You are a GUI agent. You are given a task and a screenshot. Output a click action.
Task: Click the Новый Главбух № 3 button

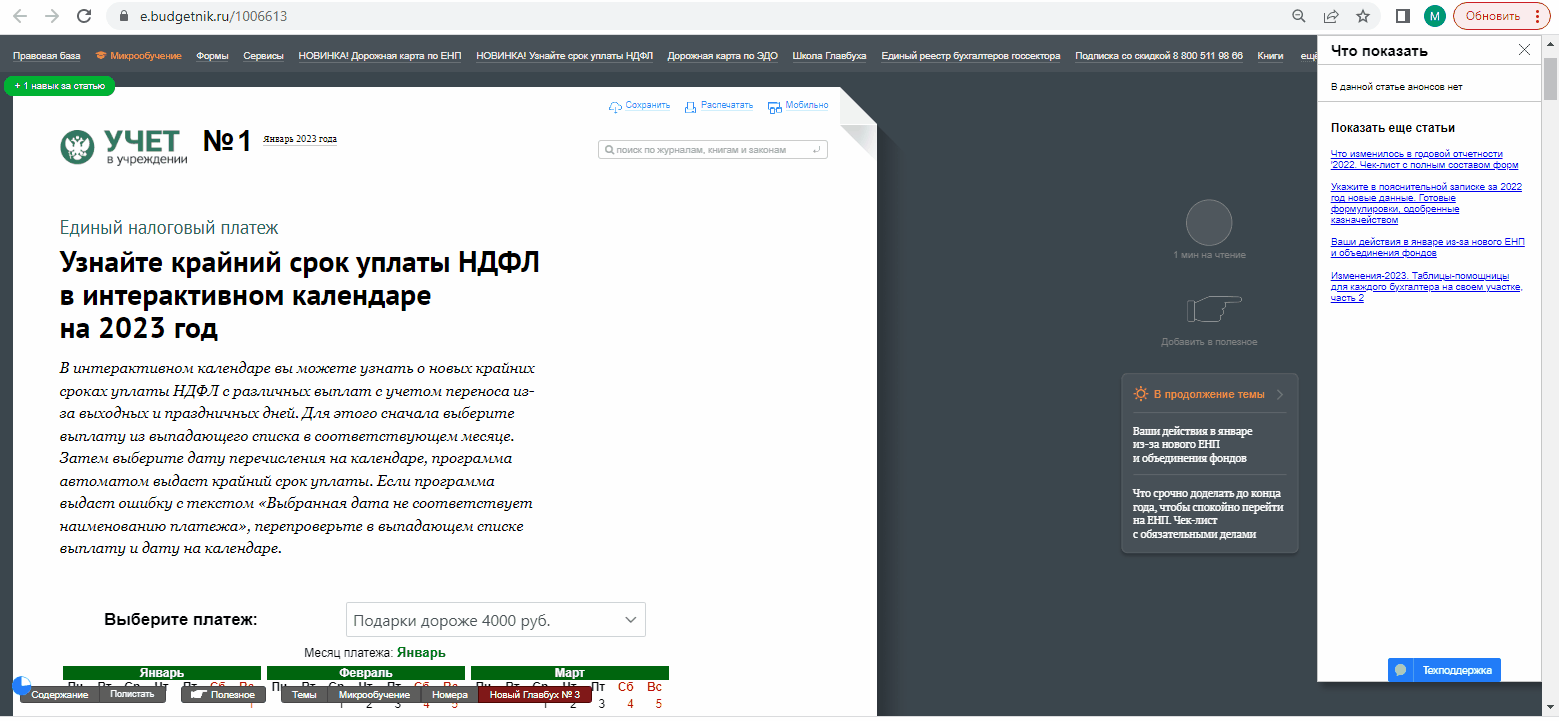[535, 694]
